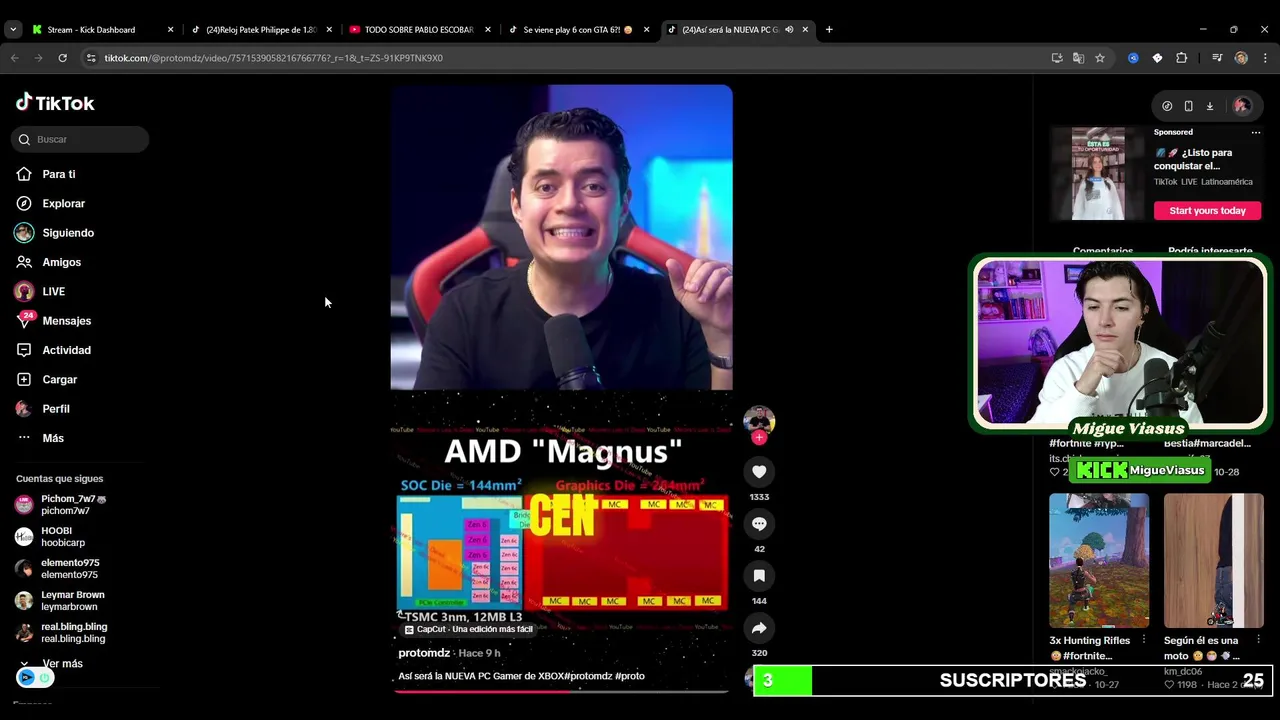Toggle the green power button on floating widget

point(44,678)
